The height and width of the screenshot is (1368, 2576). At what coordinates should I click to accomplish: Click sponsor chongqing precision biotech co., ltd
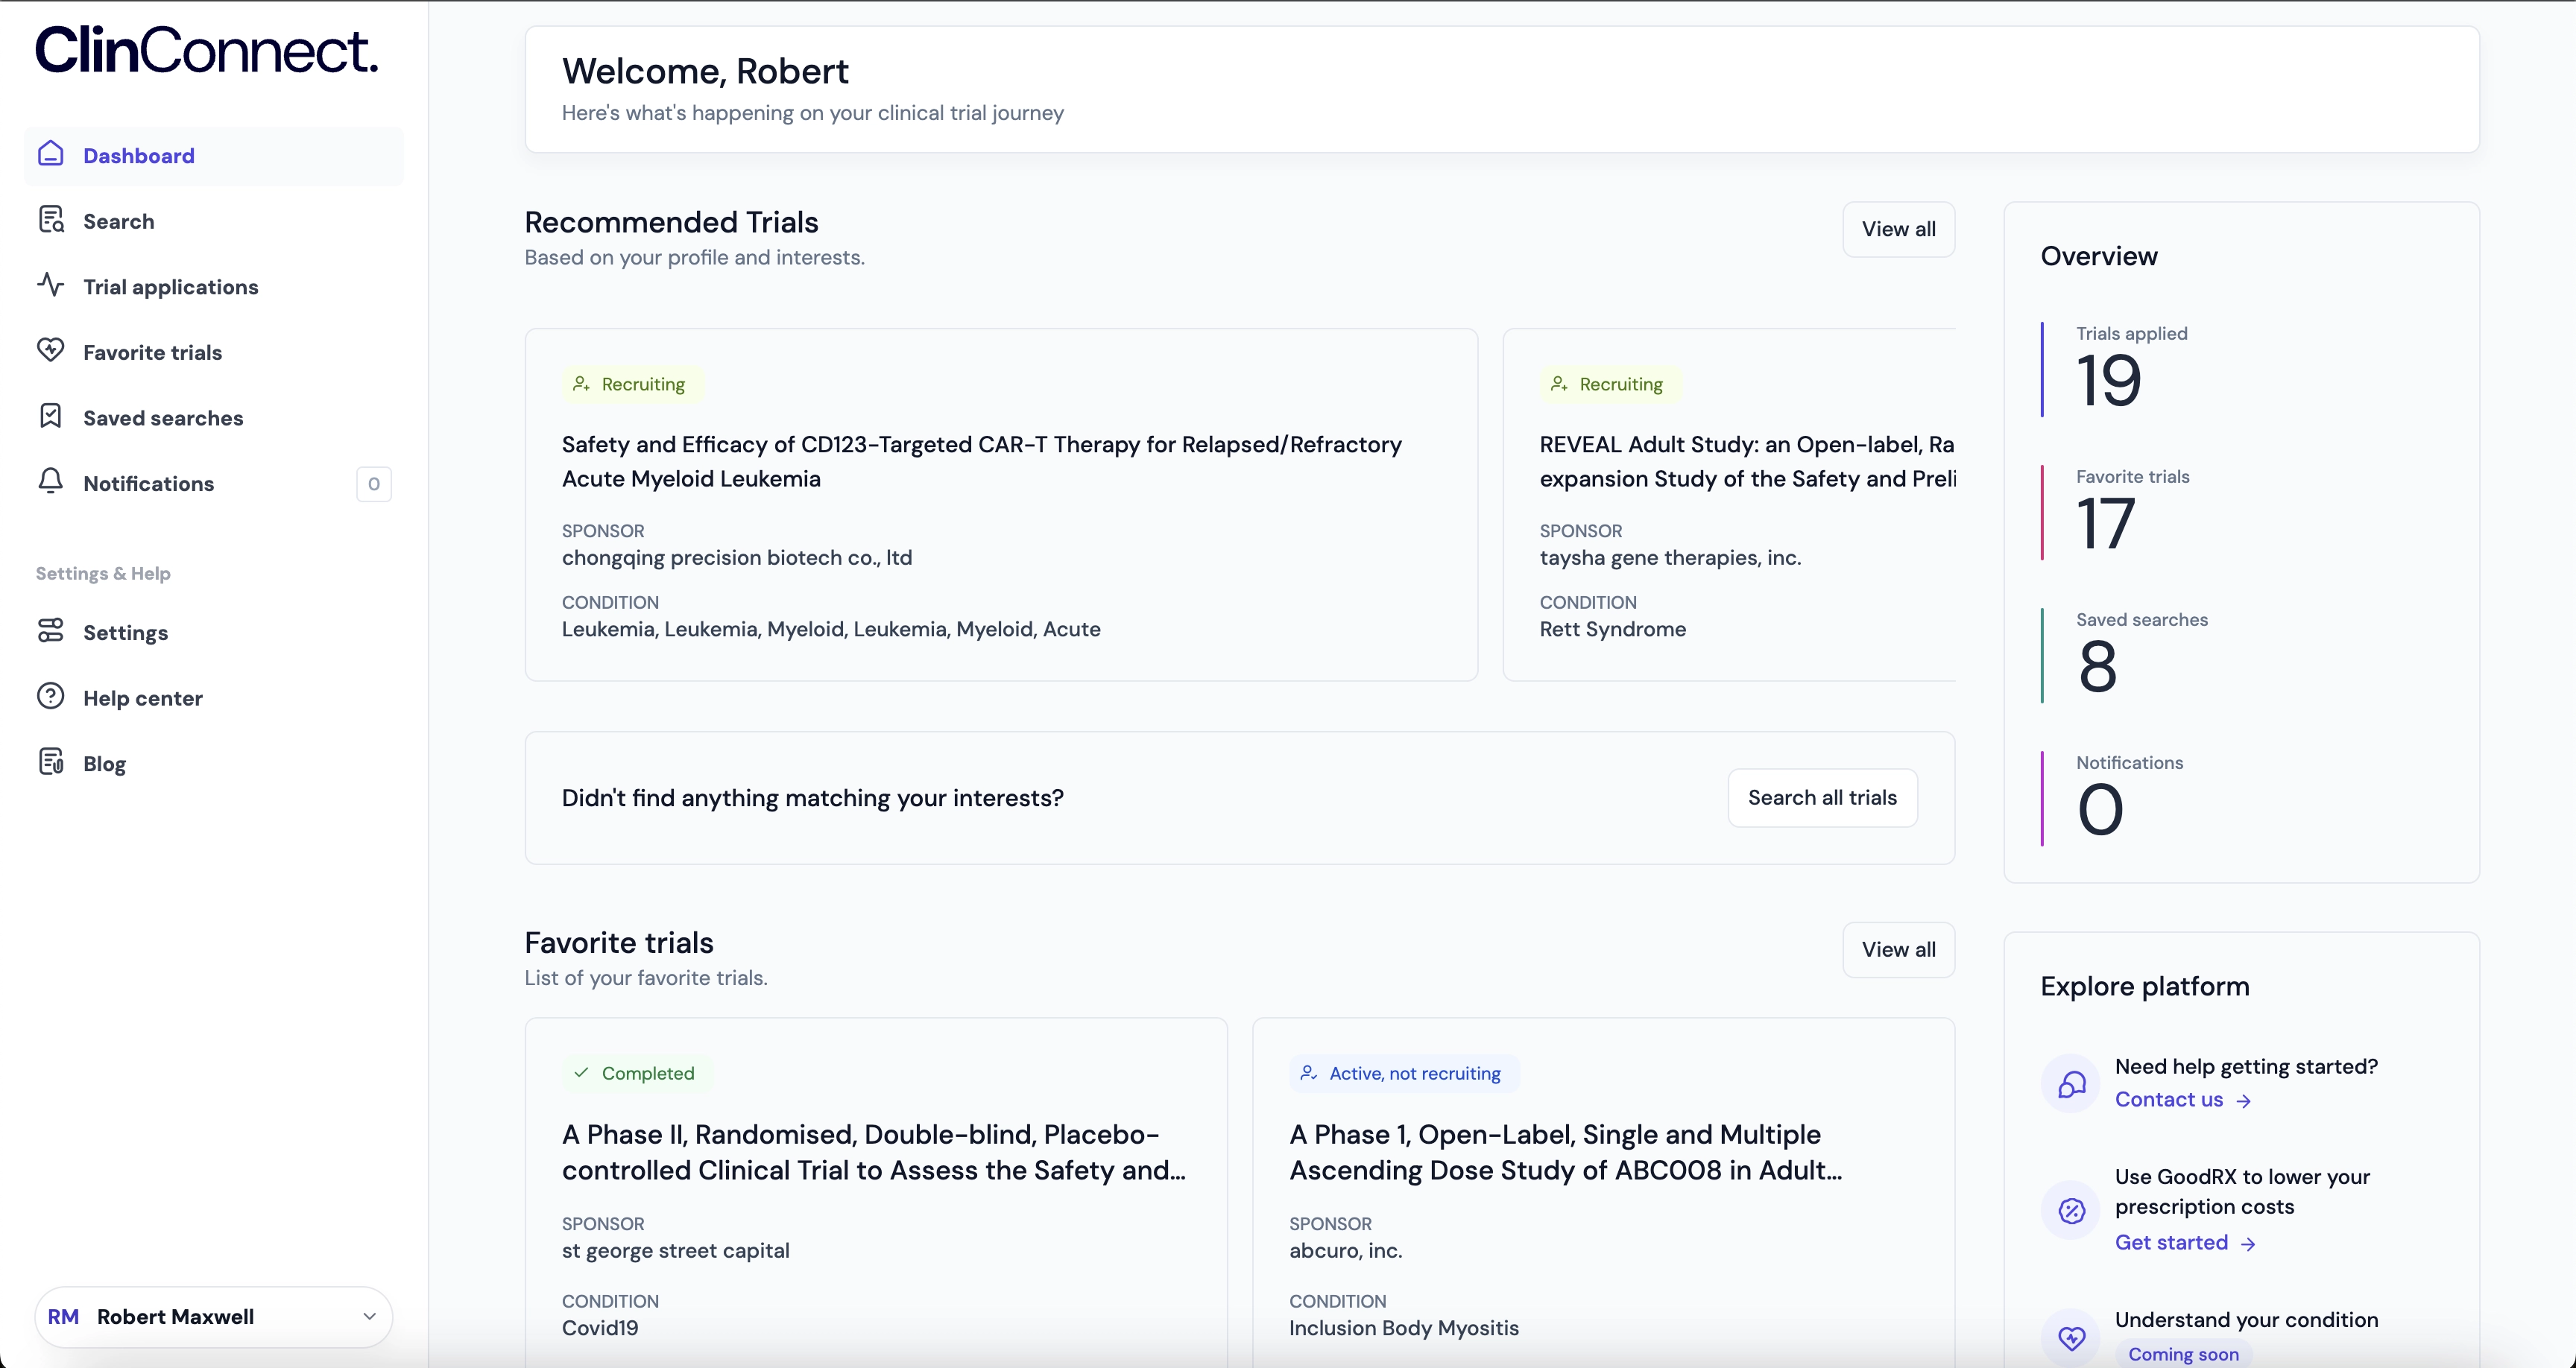(737, 558)
